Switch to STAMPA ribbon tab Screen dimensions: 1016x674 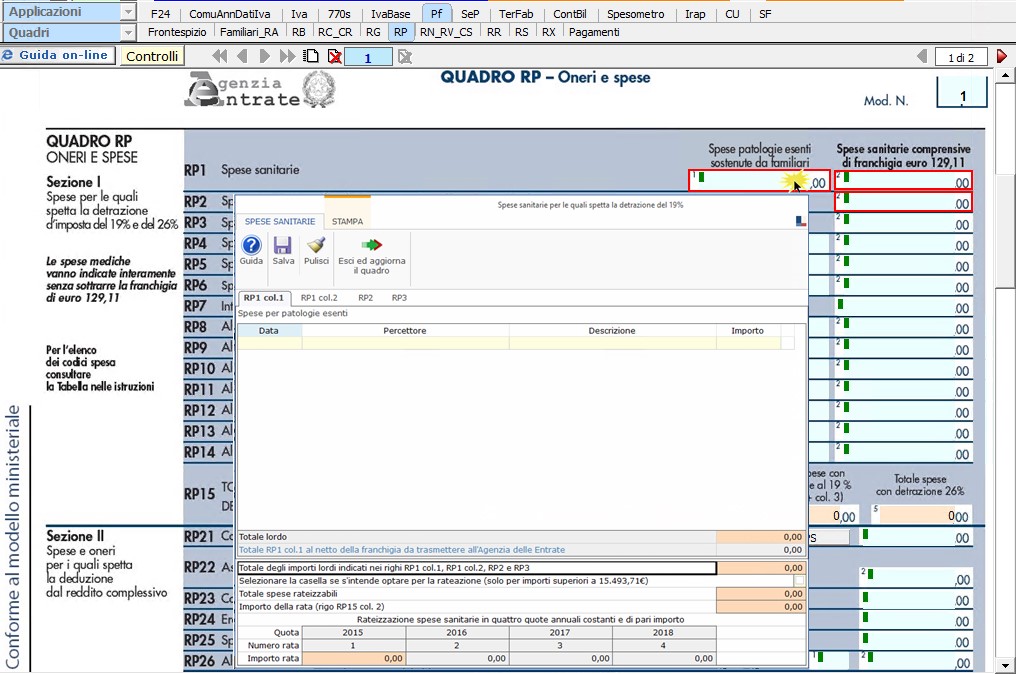tap(347, 221)
